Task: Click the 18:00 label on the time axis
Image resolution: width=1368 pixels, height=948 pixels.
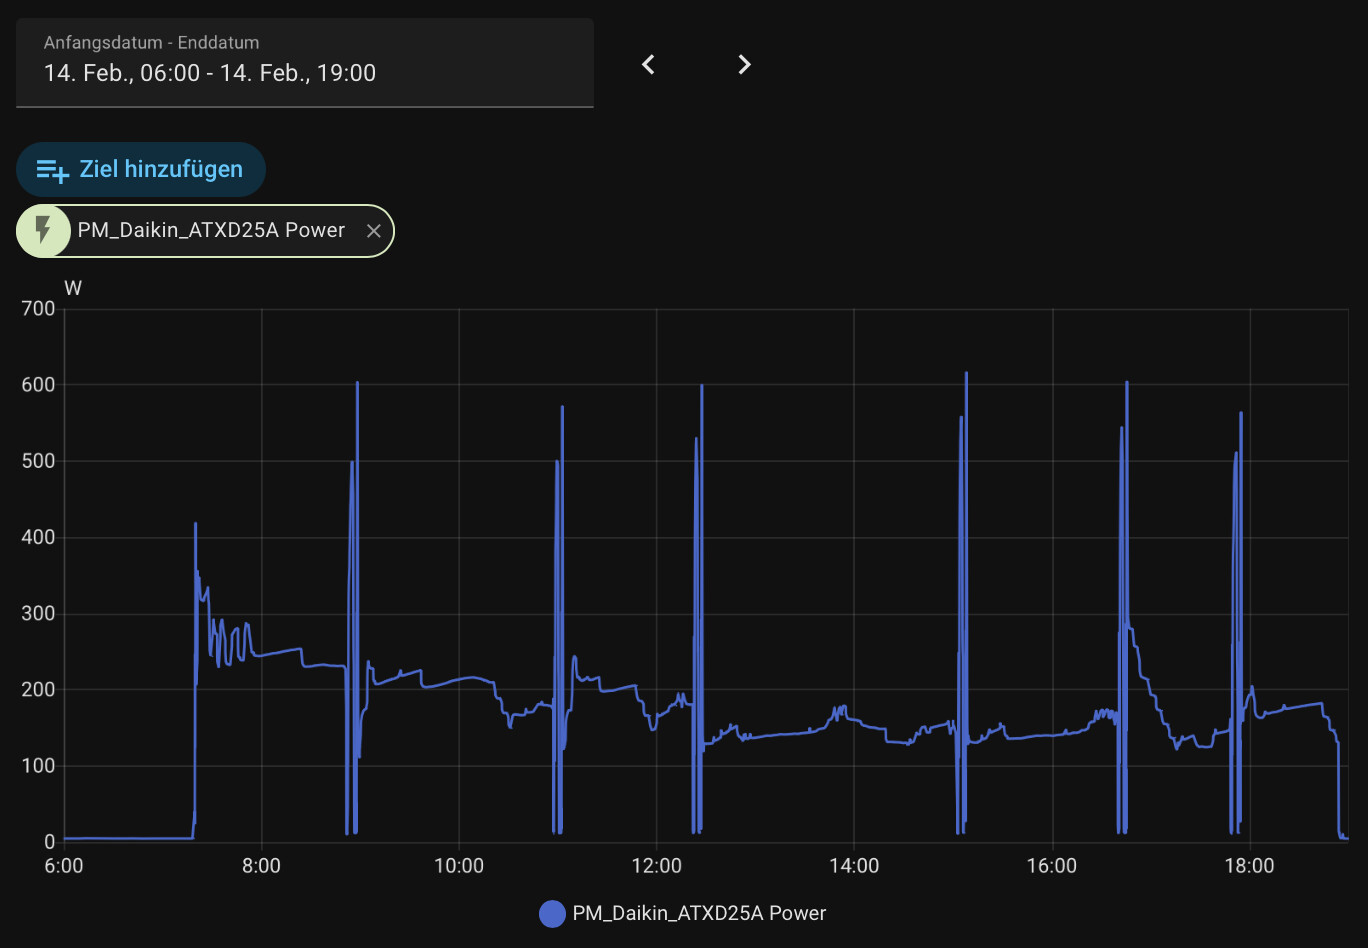Action: (1249, 866)
